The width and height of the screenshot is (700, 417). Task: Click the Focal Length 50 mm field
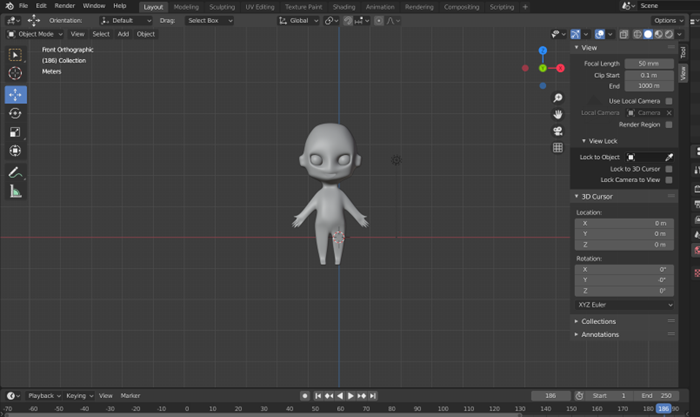point(649,63)
